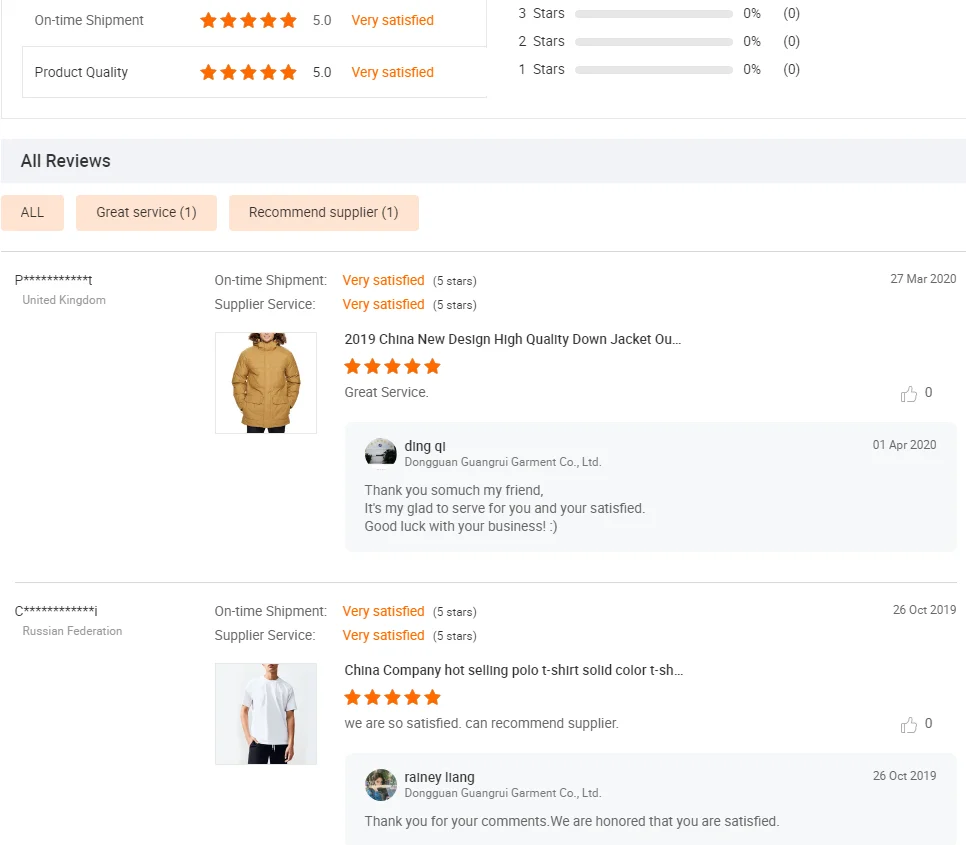Open the white polo t-shirt product thumbnail
966x845 pixels.
coord(266,714)
